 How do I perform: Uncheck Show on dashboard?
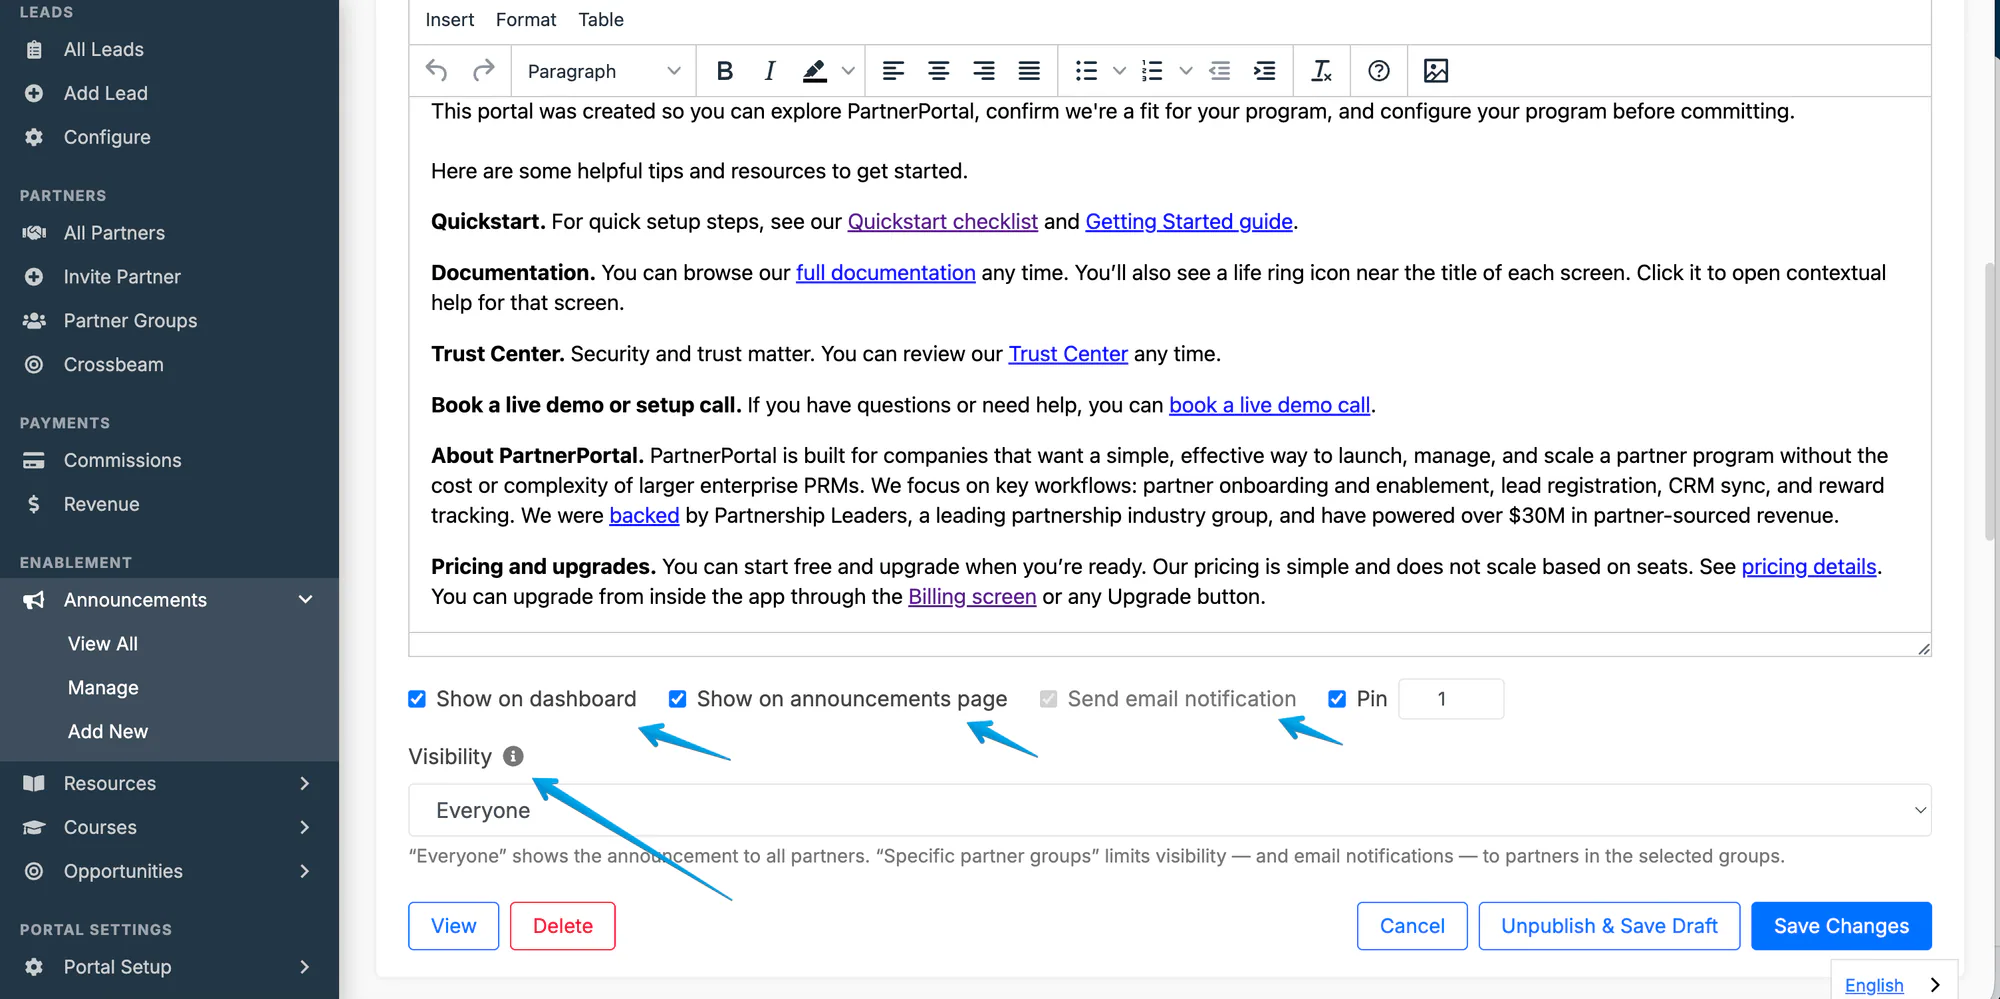coord(417,699)
